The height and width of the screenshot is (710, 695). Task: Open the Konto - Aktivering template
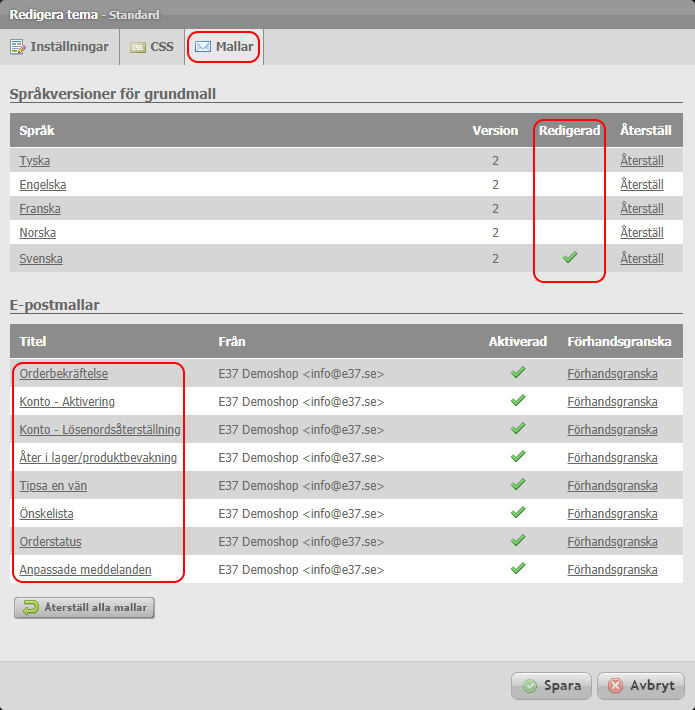[x=67, y=402]
